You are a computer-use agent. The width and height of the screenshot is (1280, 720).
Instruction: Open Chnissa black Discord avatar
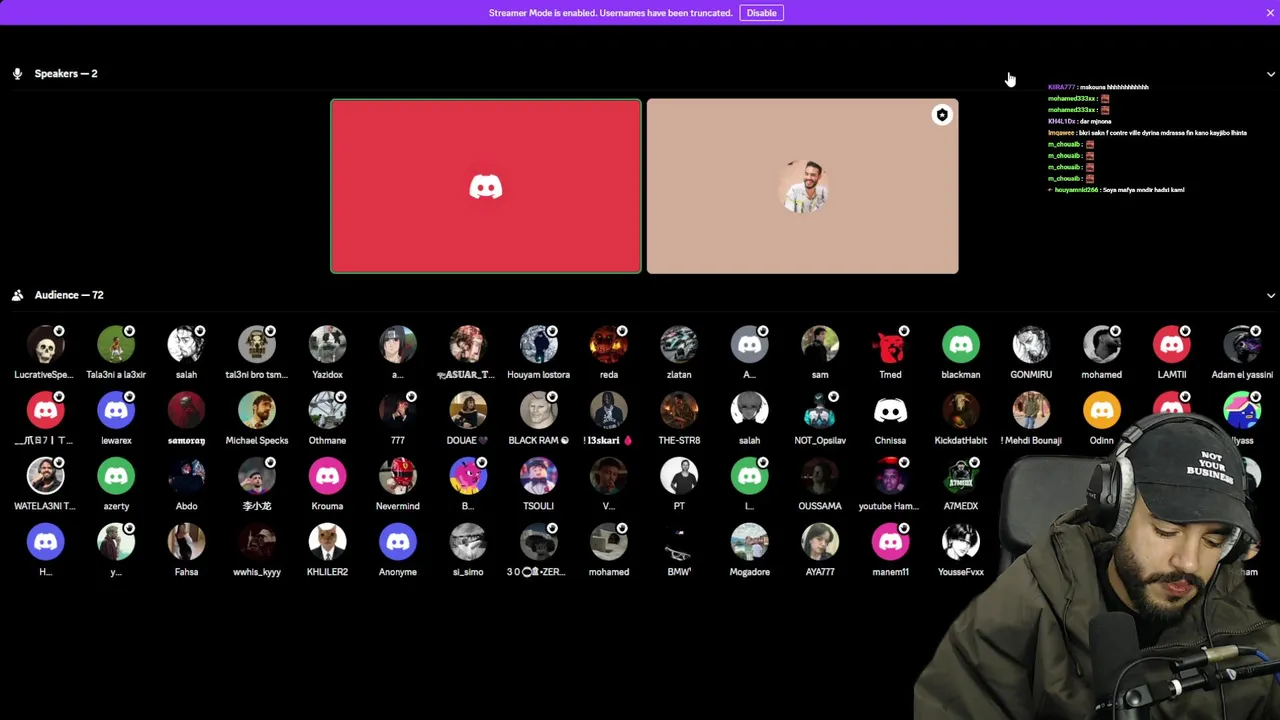point(890,411)
